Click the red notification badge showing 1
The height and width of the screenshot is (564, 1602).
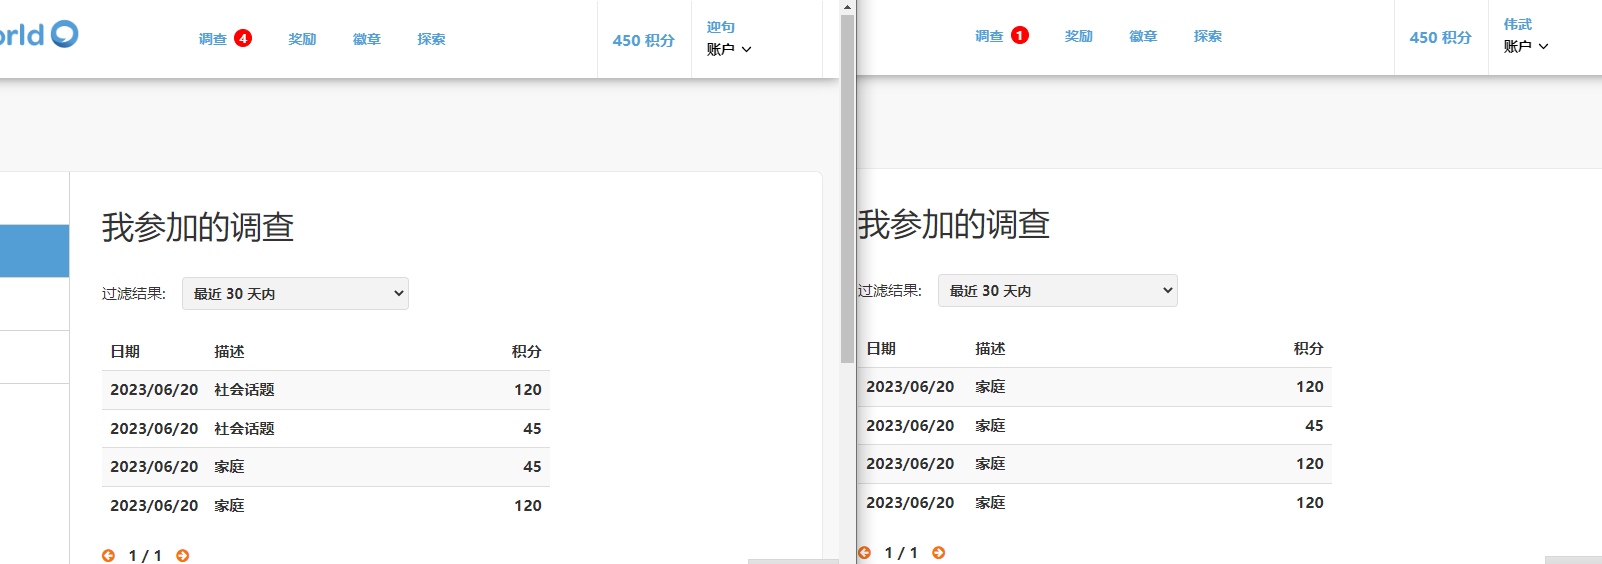[1019, 36]
